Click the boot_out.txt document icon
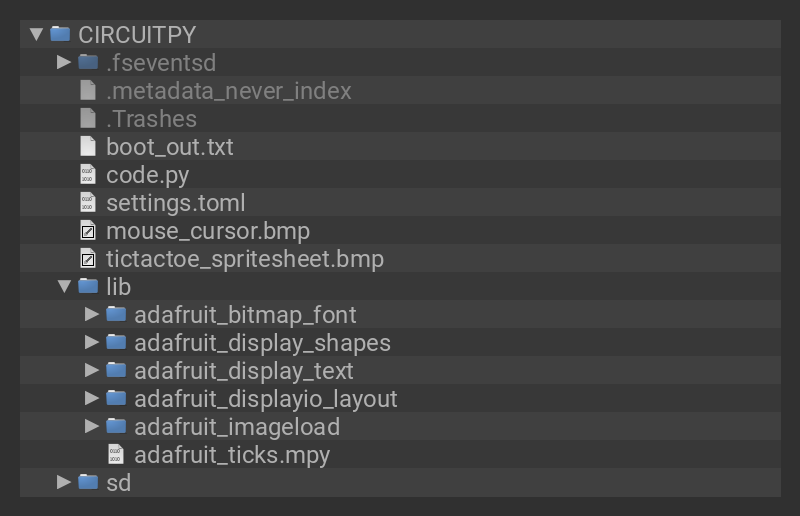Viewport: 800px width, 516px height. click(x=88, y=147)
